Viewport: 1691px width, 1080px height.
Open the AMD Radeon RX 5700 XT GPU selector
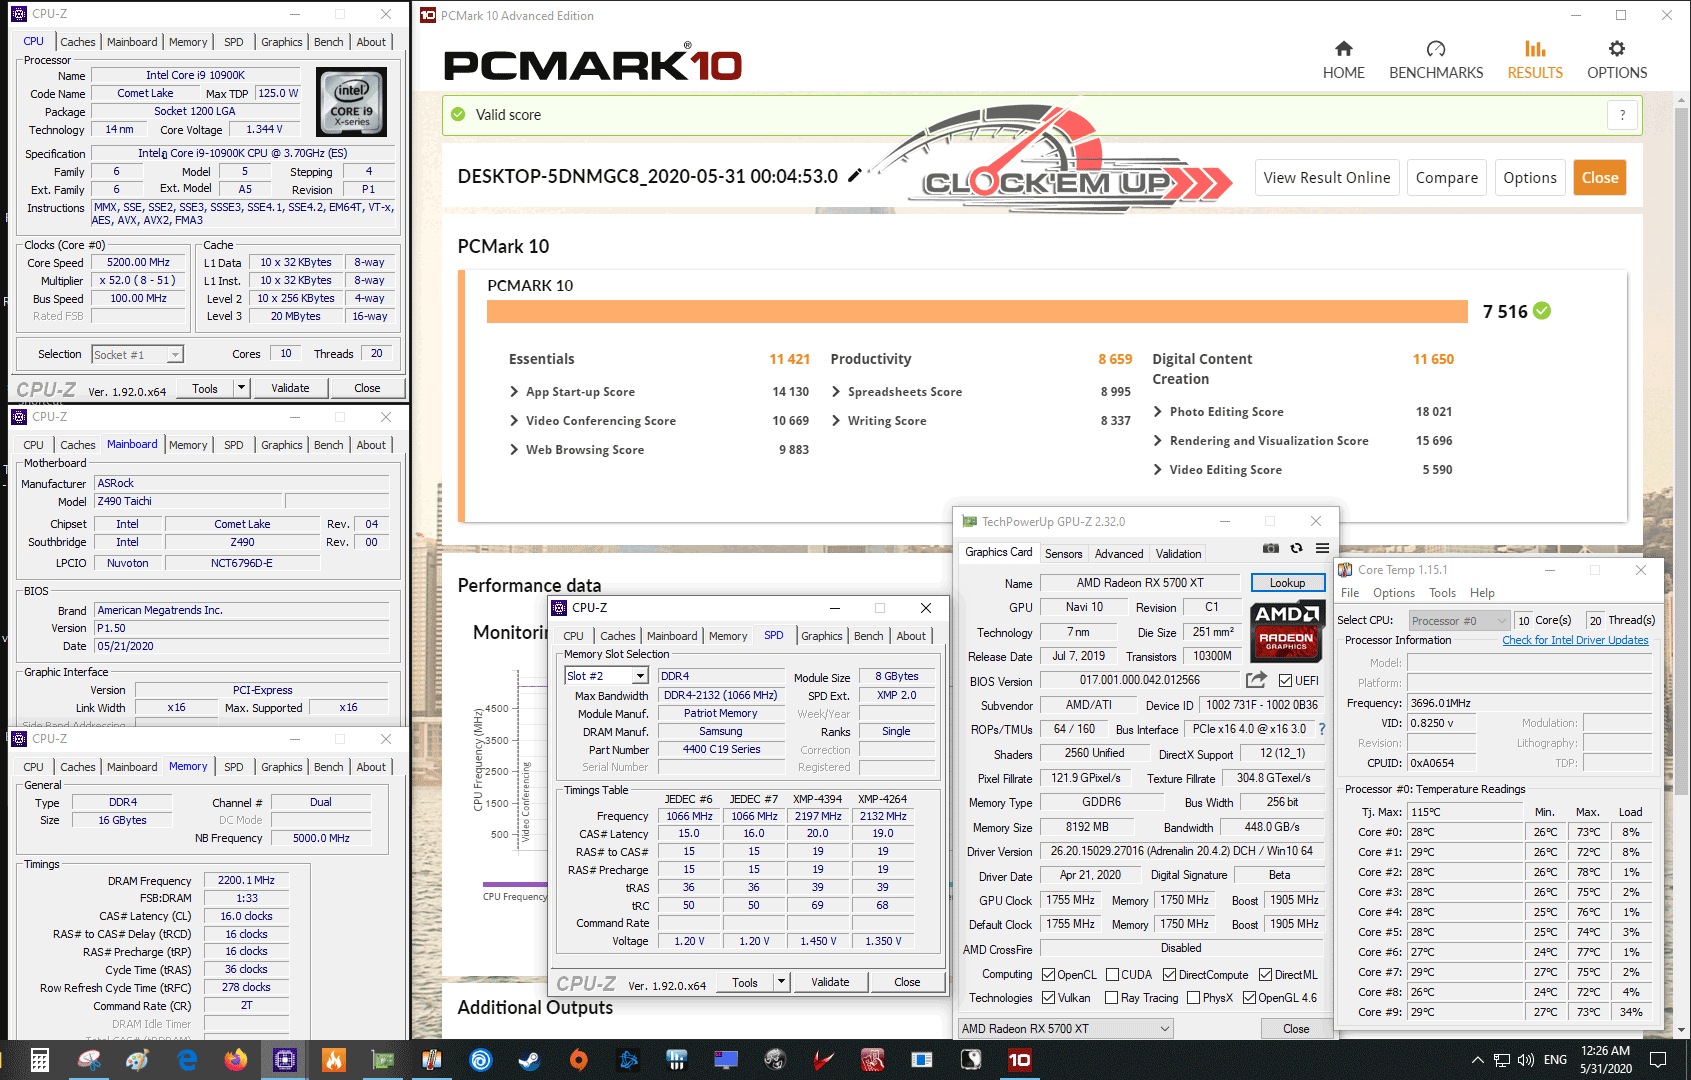click(1065, 1028)
